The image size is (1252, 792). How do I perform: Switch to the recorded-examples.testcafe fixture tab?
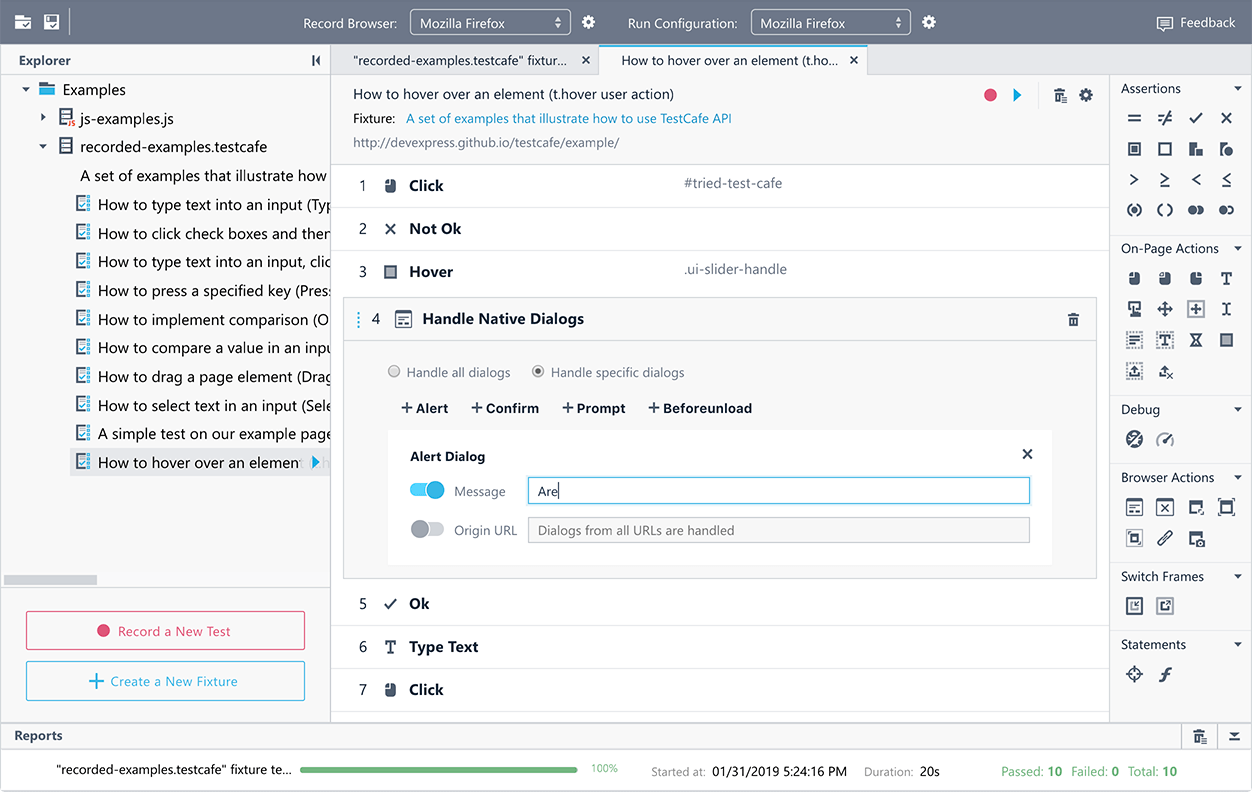click(460, 60)
